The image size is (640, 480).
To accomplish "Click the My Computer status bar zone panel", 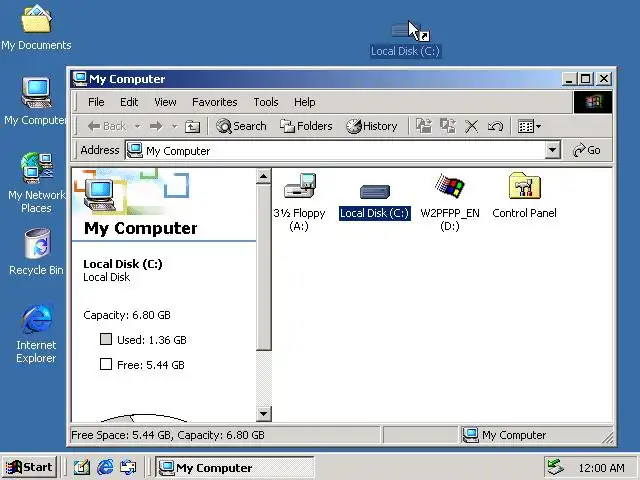I will click(535, 435).
